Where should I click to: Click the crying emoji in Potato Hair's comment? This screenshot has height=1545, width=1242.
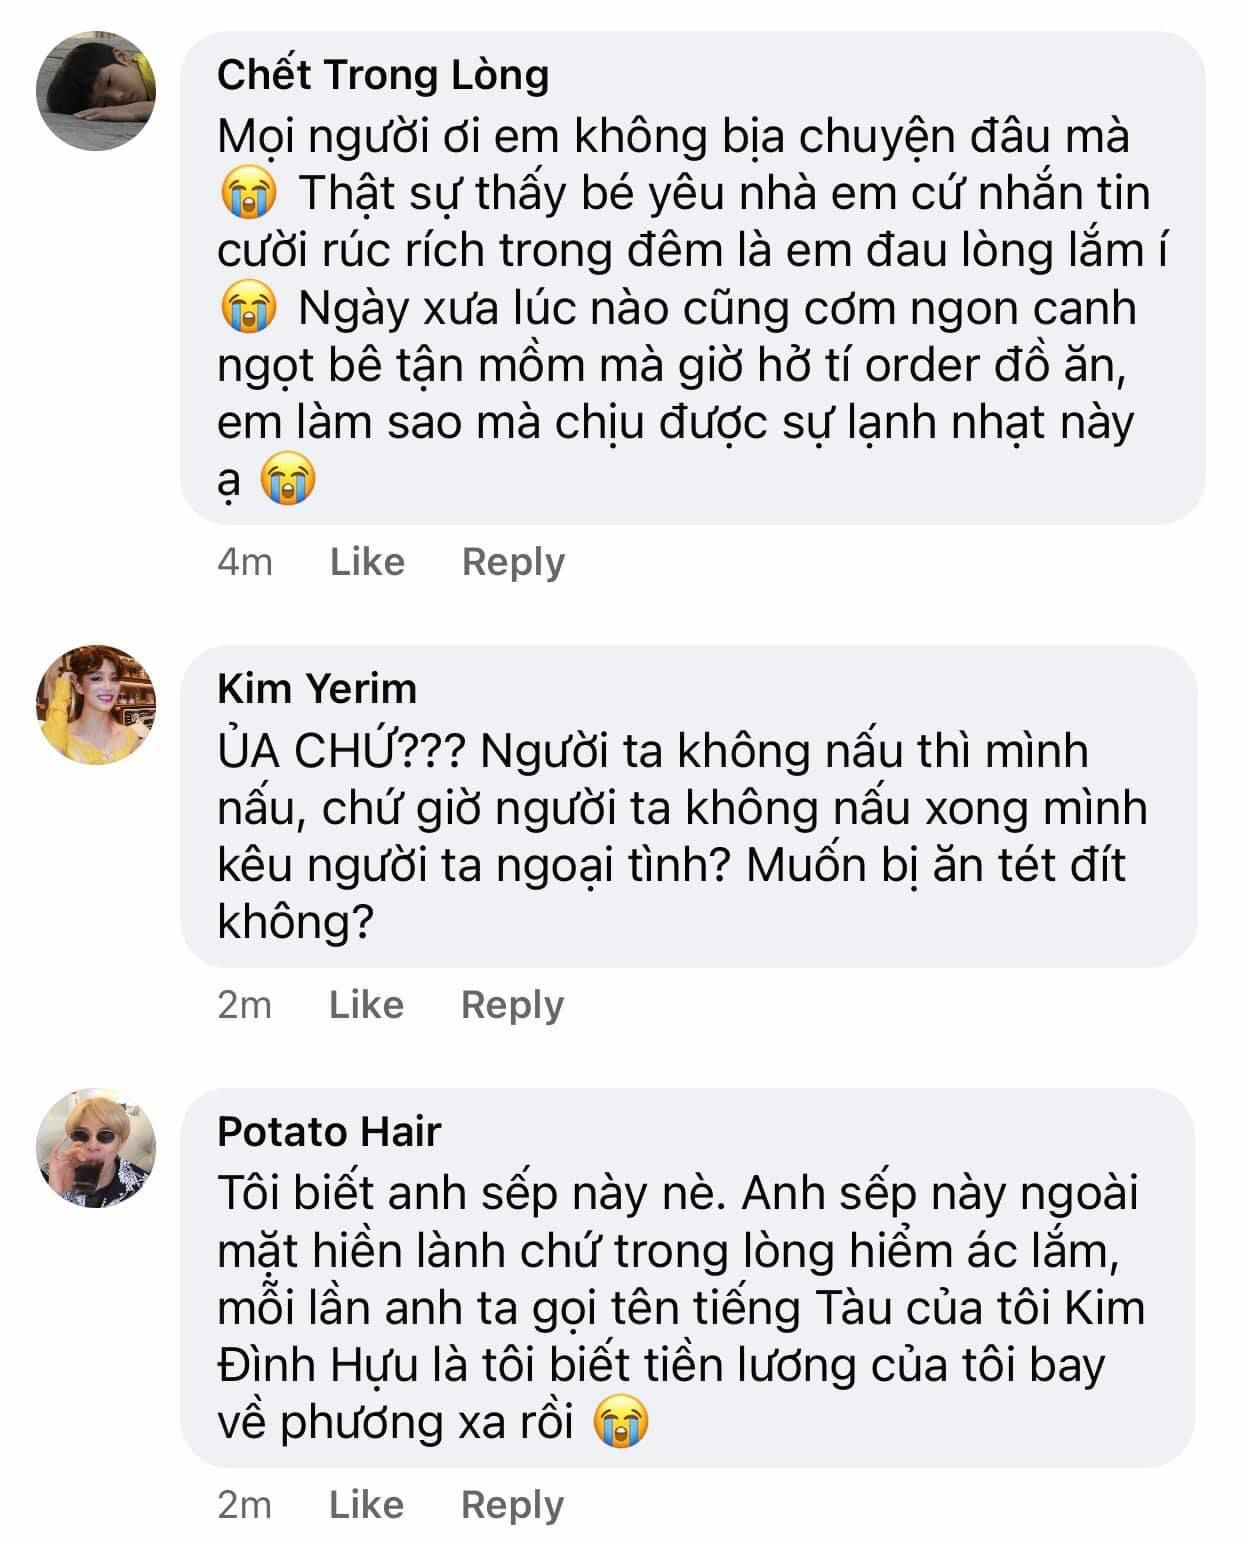[621, 1422]
